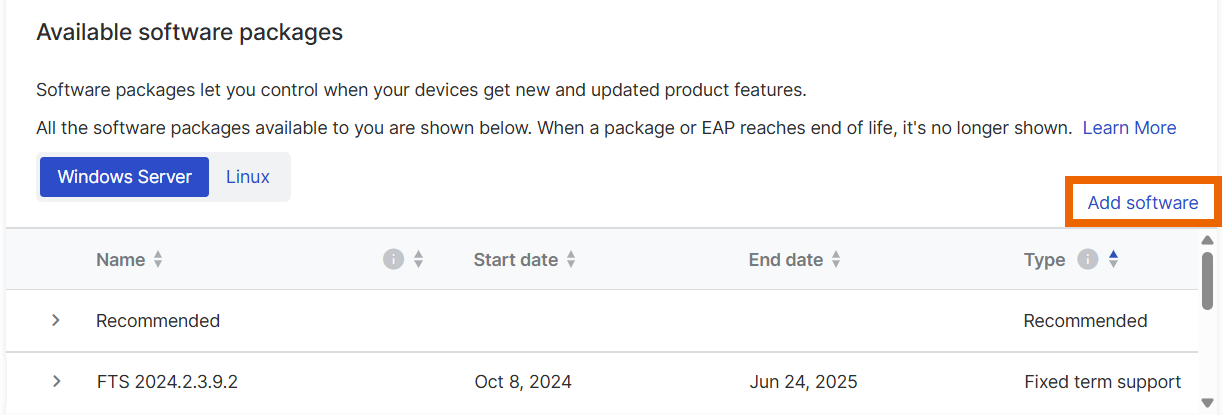This screenshot has width=1230, height=415.
Task: Expand the Recommended package row
Action: pos(56,321)
